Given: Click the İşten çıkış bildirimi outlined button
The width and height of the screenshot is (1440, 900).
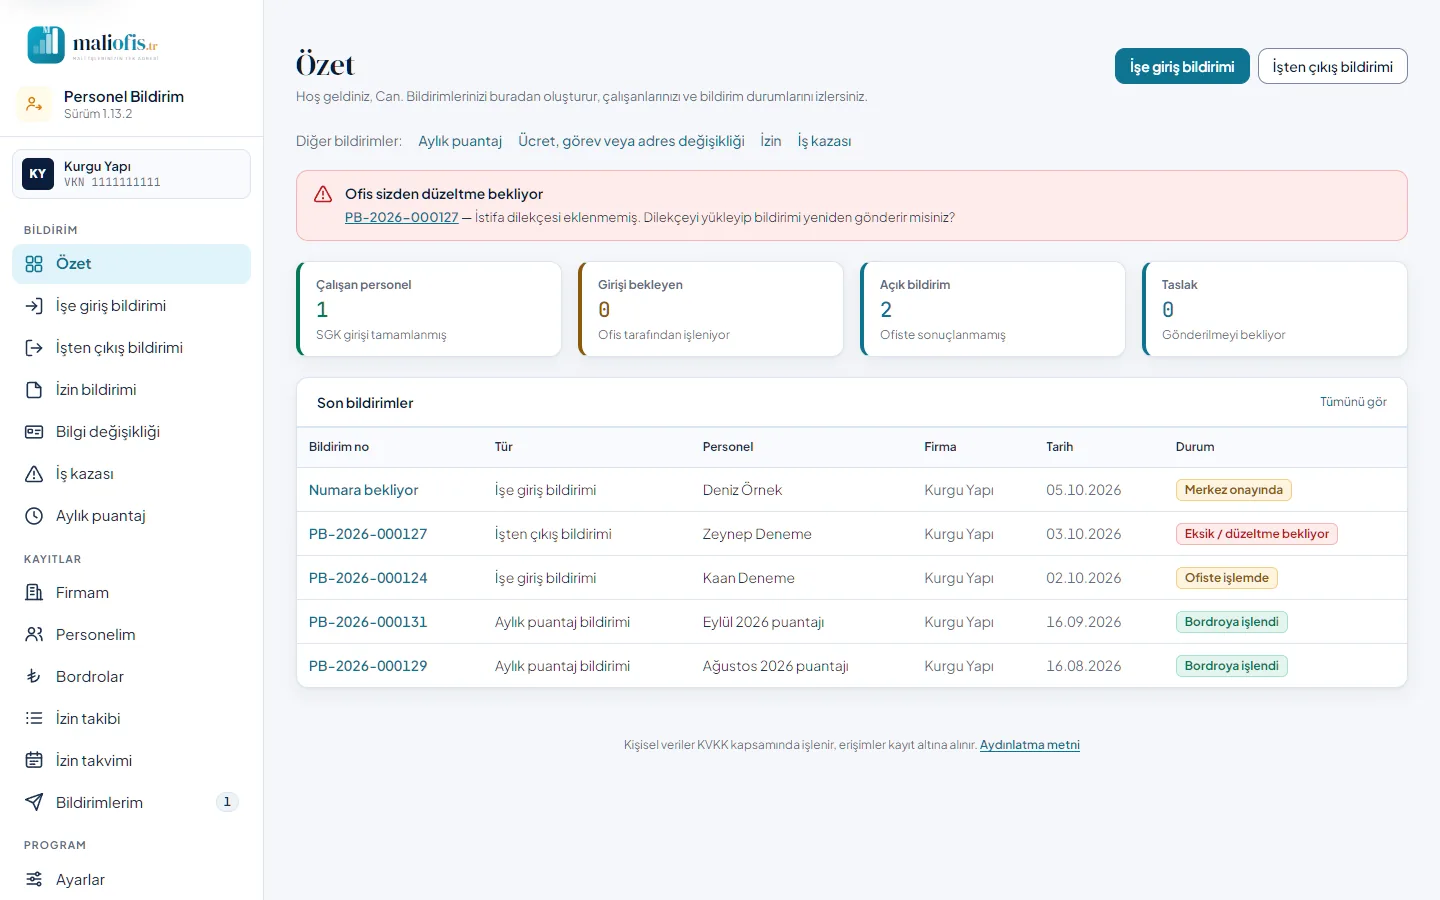Looking at the screenshot, I should pyautogui.click(x=1332, y=66).
